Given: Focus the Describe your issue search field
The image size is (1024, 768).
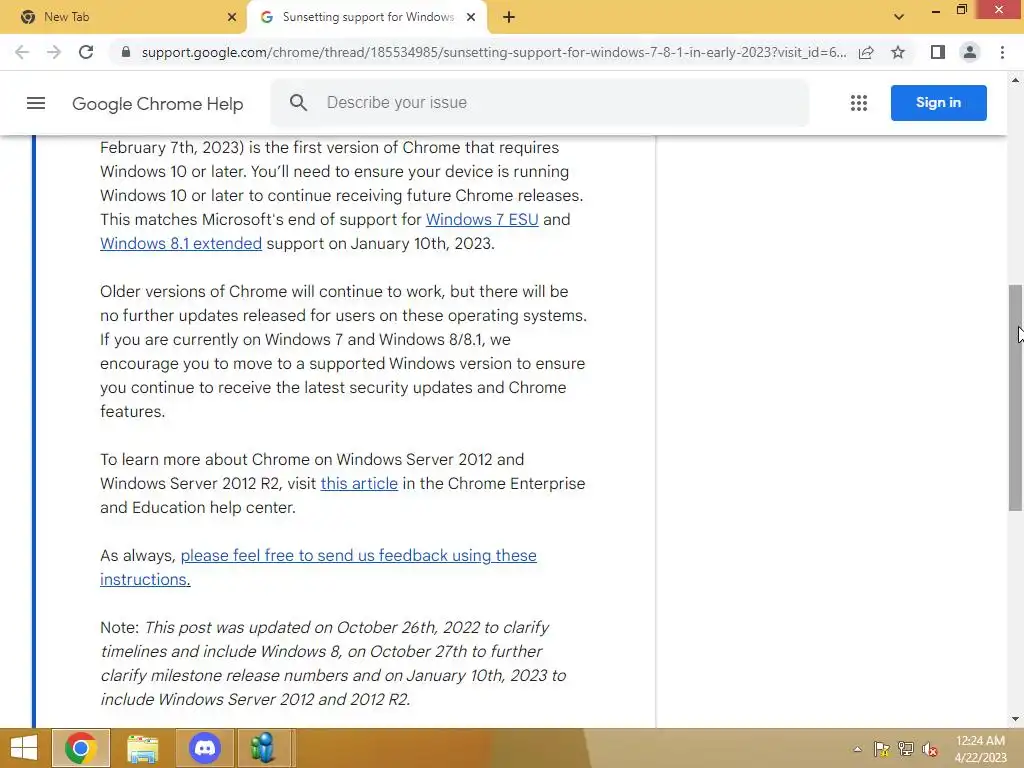Looking at the screenshot, I should [x=539, y=103].
